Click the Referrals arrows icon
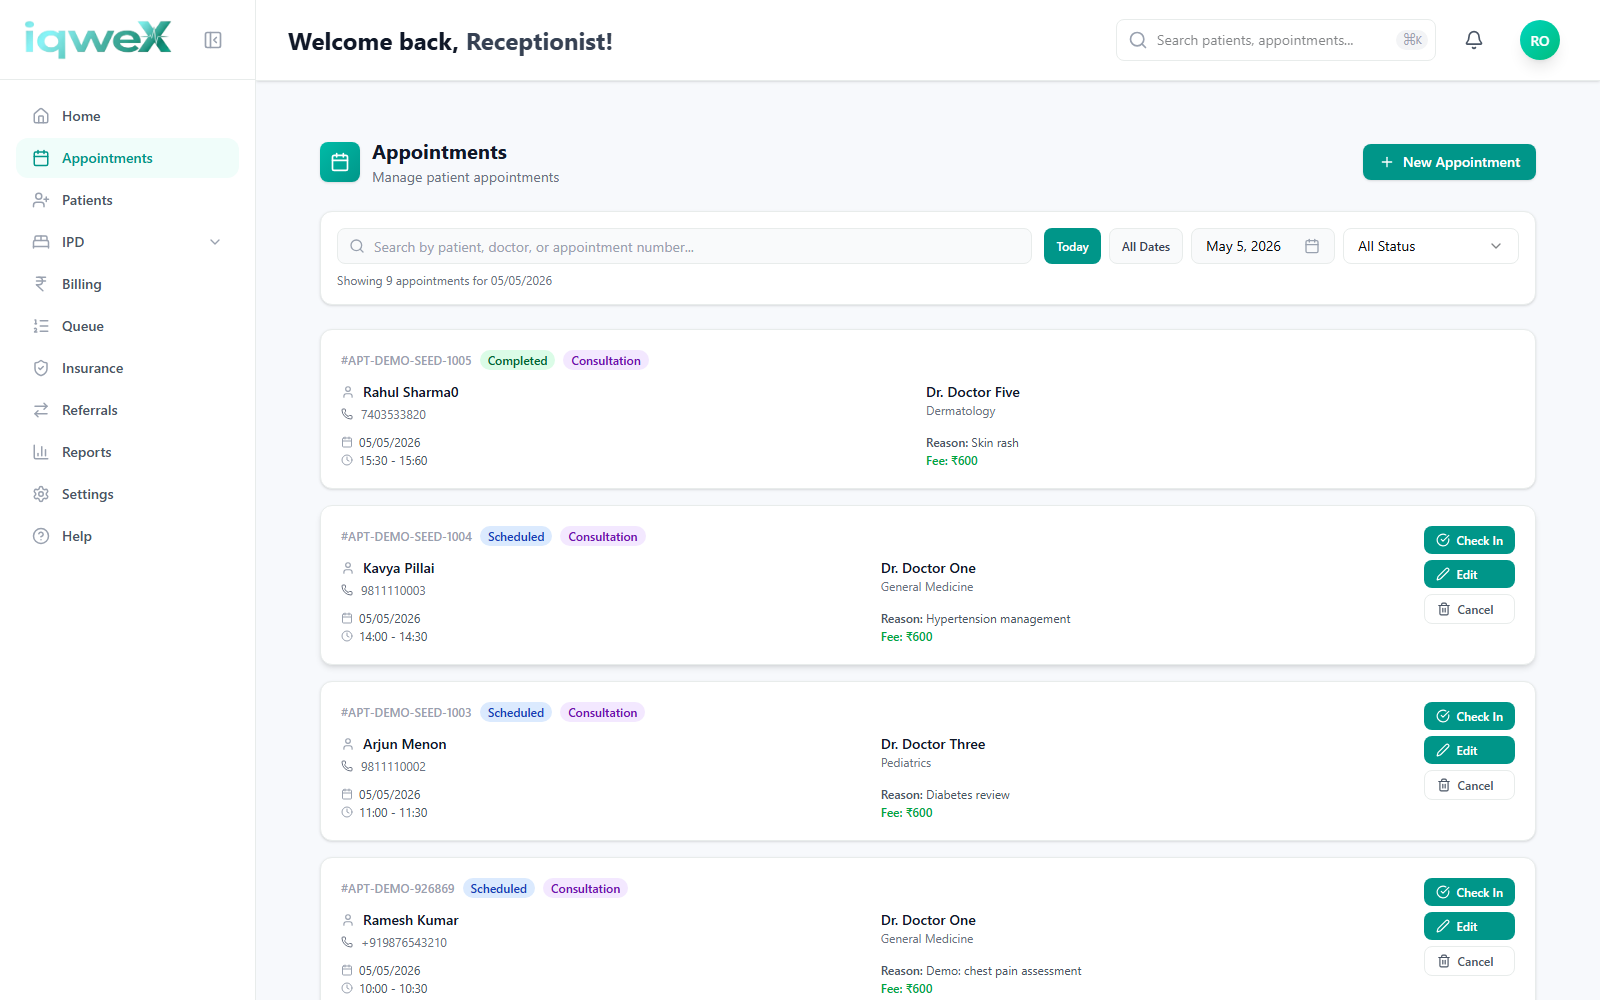This screenshot has height=1000, width=1600. pyautogui.click(x=41, y=410)
